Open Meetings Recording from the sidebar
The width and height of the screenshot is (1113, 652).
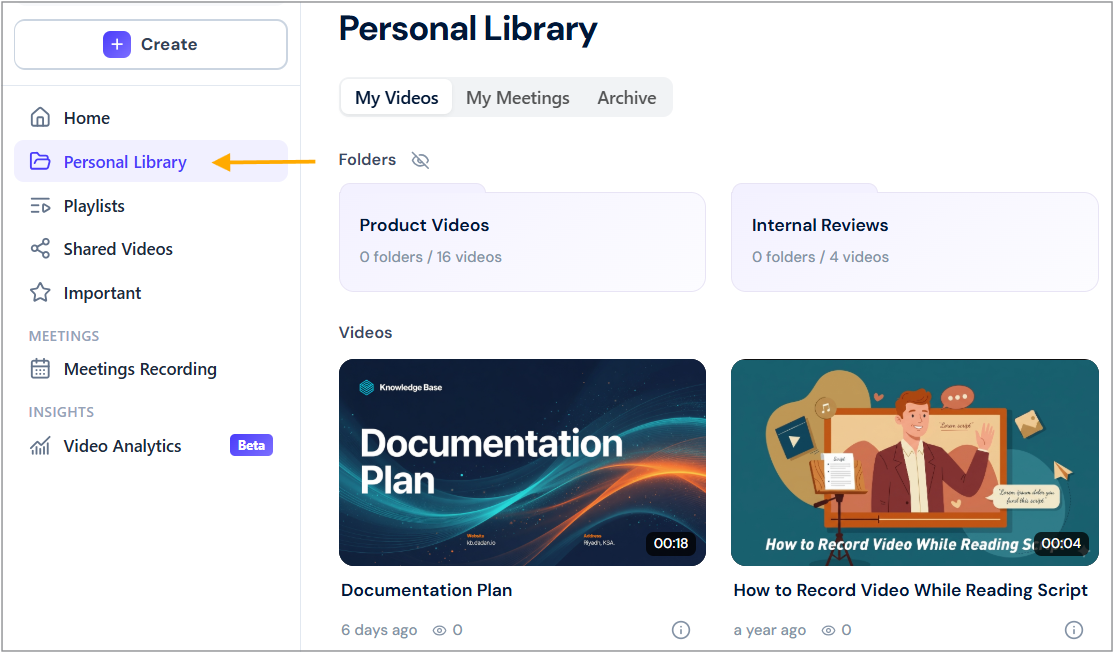click(150, 369)
